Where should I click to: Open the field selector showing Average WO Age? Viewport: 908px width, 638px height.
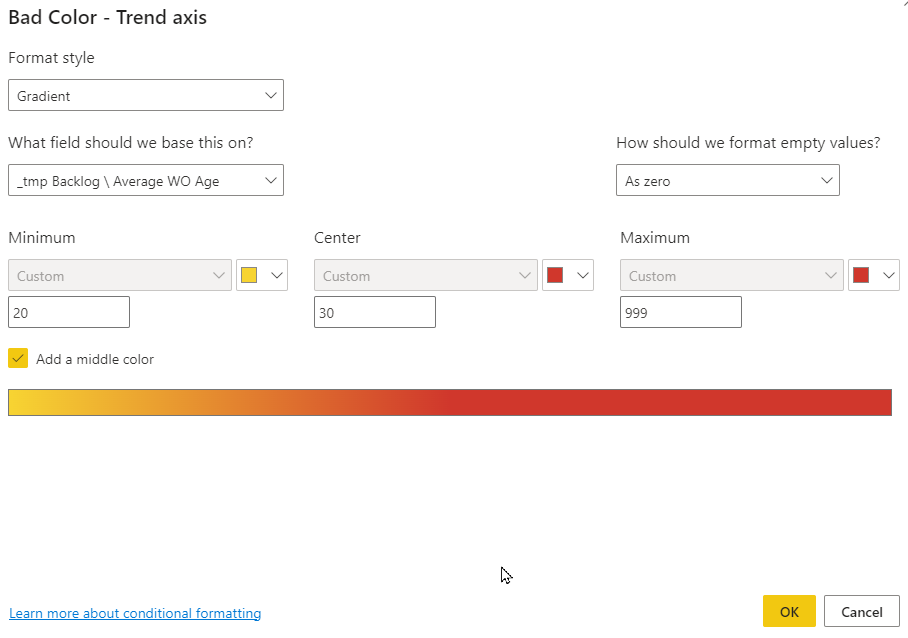[x=146, y=181]
